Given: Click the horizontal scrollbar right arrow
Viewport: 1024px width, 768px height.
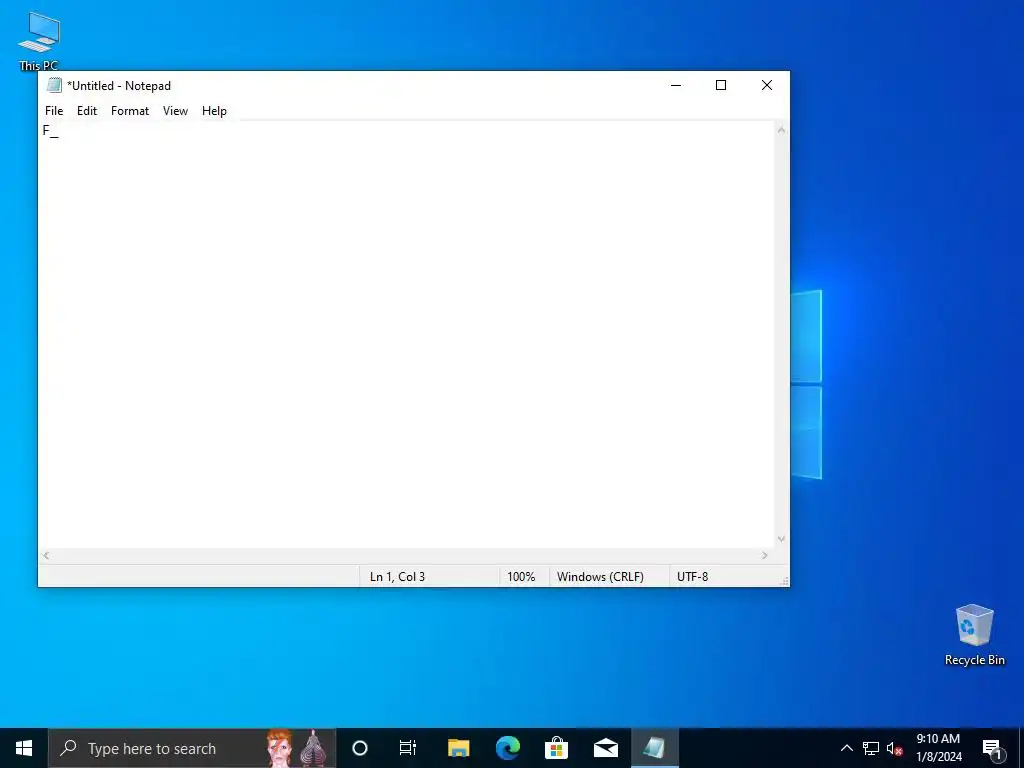Looking at the screenshot, I should pos(764,556).
